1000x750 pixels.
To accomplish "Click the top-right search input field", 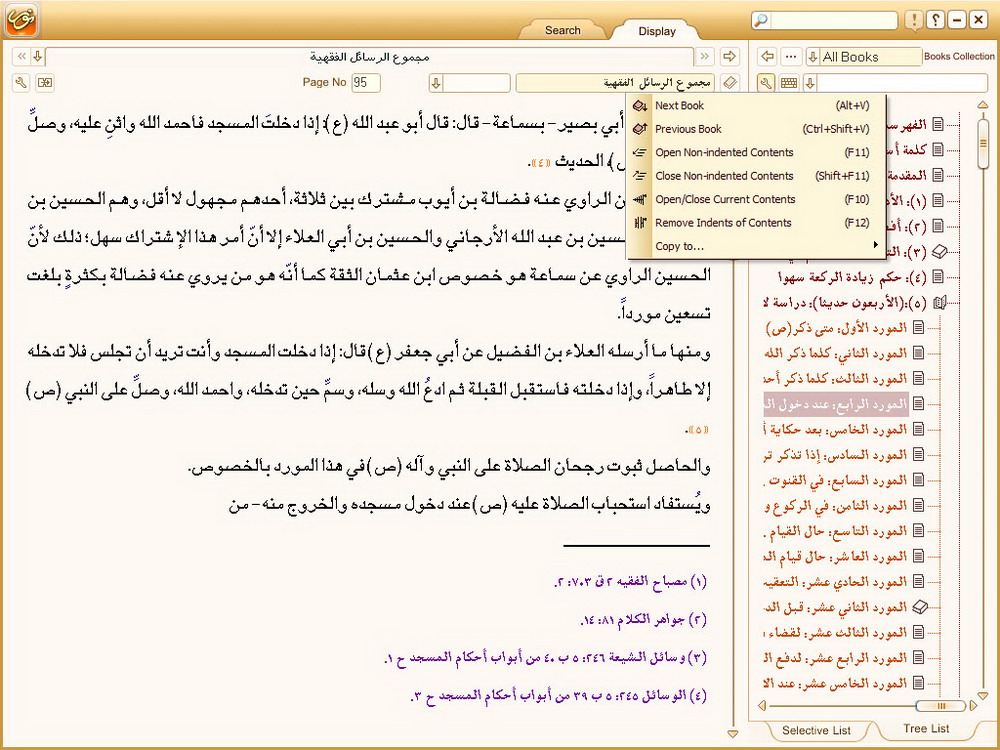I will pyautogui.click(x=833, y=20).
